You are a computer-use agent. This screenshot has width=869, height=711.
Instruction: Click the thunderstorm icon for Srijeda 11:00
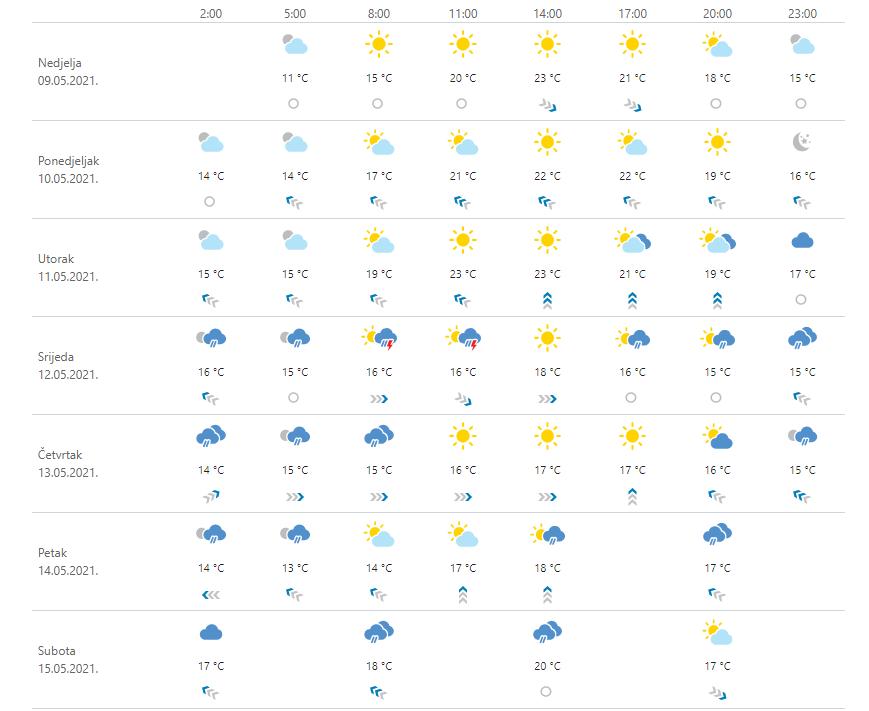coord(462,339)
